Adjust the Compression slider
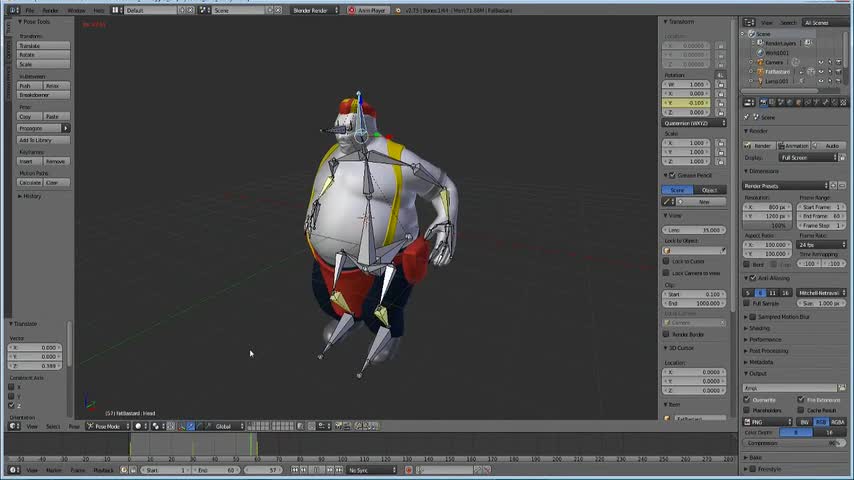Image resolution: width=854 pixels, height=480 pixels. pos(795,443)
